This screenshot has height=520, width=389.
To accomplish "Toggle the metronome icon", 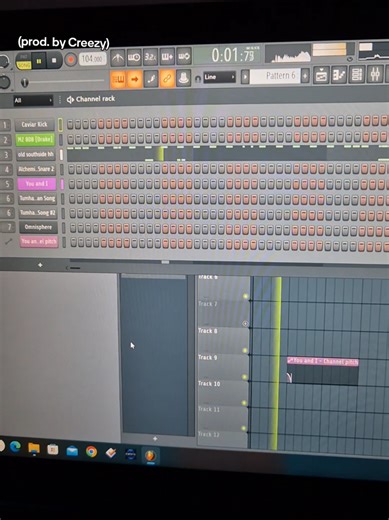I will click(117, 58).
